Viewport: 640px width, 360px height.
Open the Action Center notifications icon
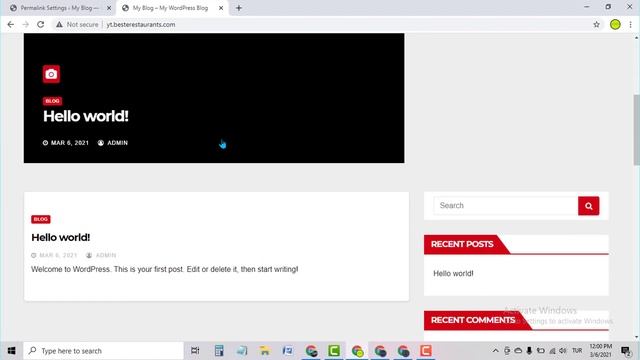(x=626, y=351)
